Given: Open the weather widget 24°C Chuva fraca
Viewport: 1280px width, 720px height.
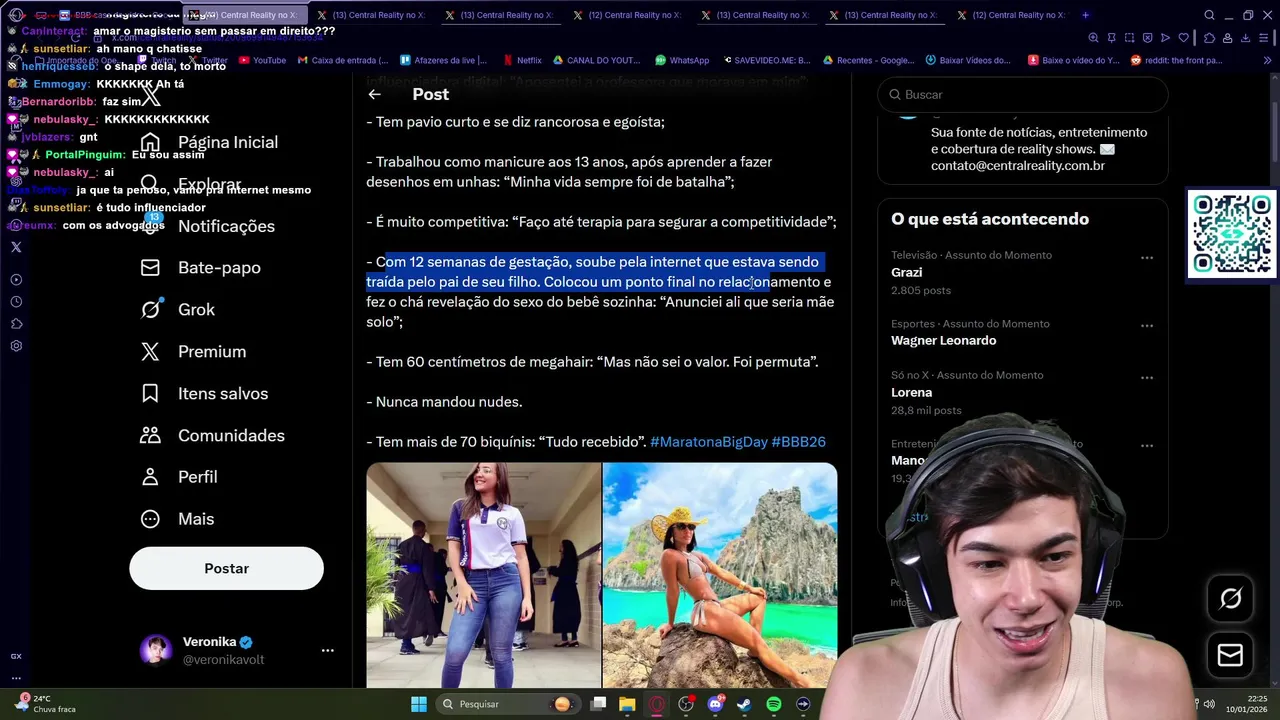Looking at the screenshot, I should [46, 704].
